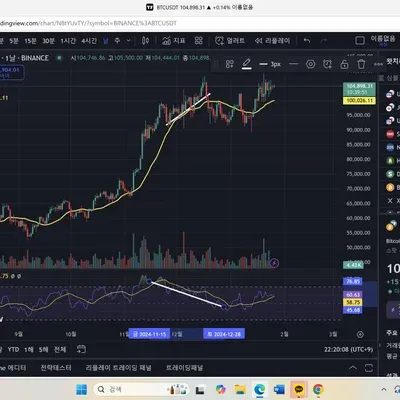This screenshot has height=400, width=400.
Task: Open File Explorer from the taskbar
Action: pyautogui.click(x=240, y=389)
